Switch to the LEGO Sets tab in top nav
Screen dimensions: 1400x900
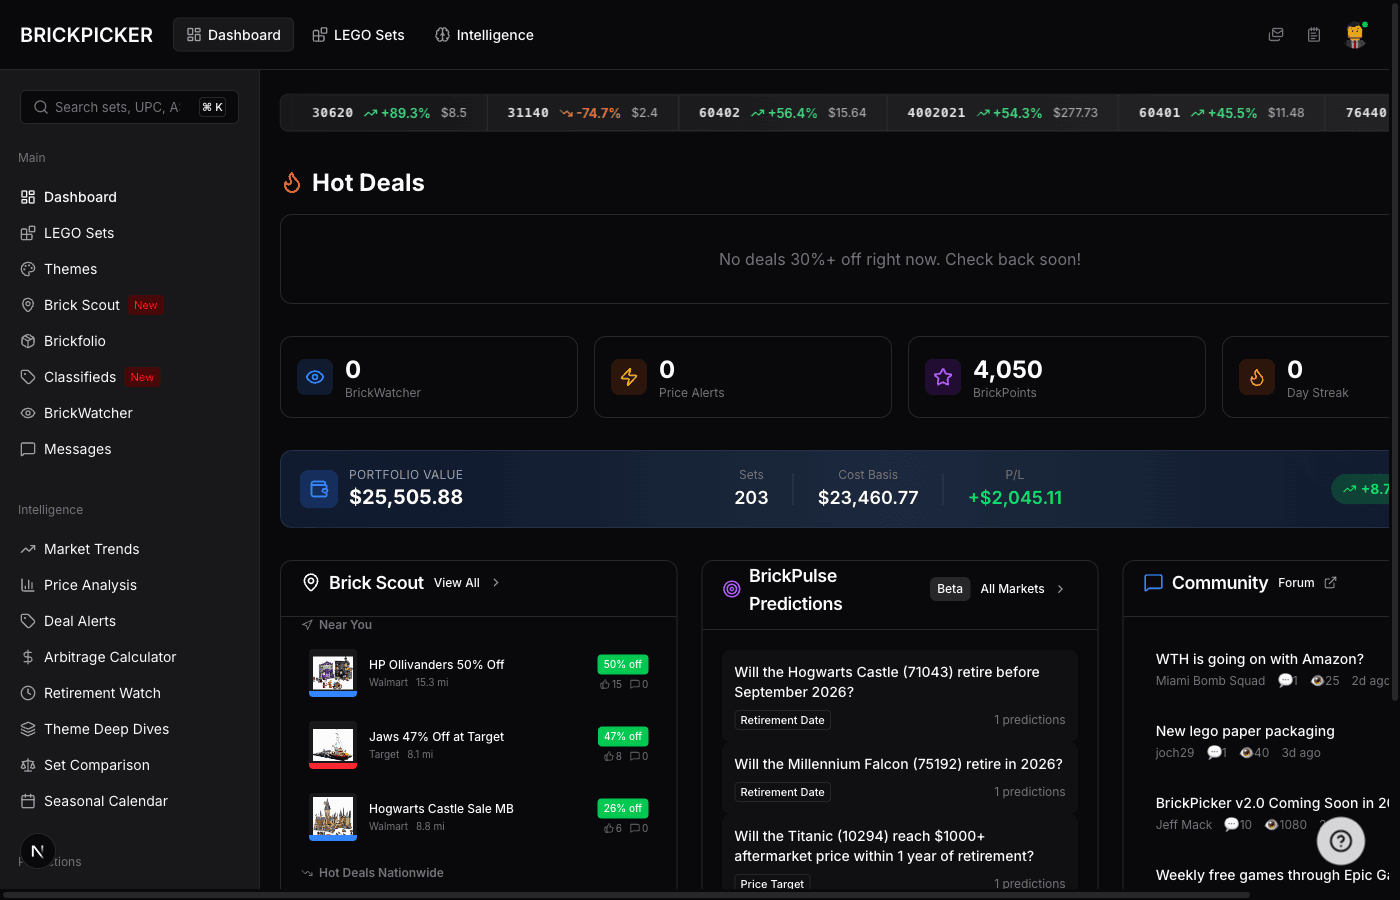coord(358,34)
